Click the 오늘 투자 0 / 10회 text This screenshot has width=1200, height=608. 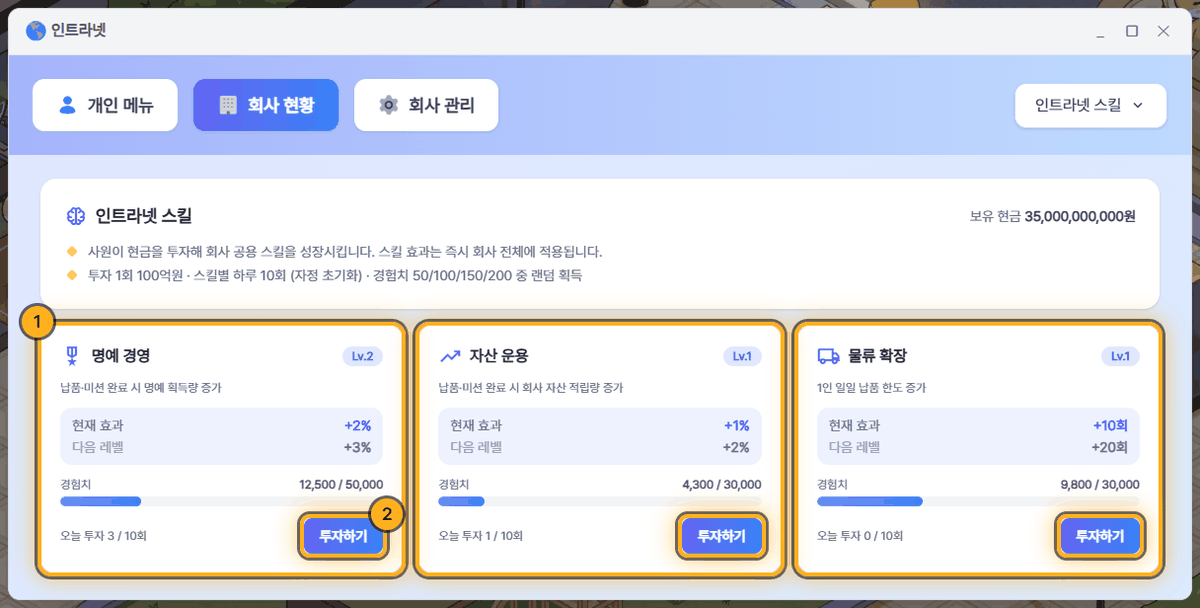(860, 536)
